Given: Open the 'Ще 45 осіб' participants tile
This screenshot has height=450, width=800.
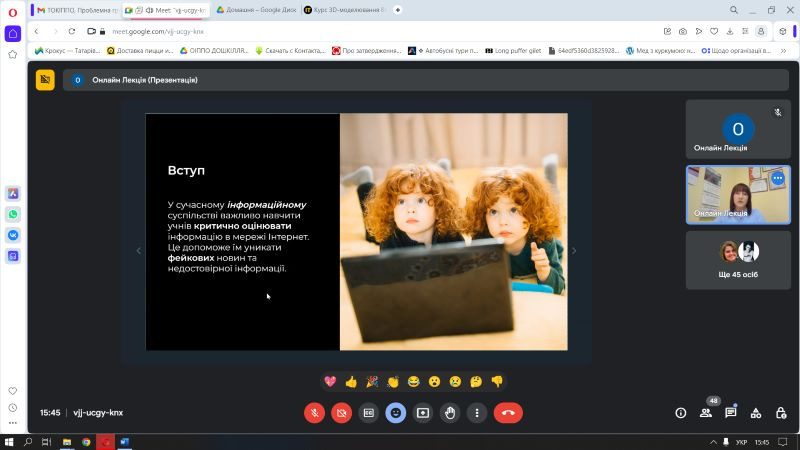Looking at the screenshot, I should click(738, 260).
